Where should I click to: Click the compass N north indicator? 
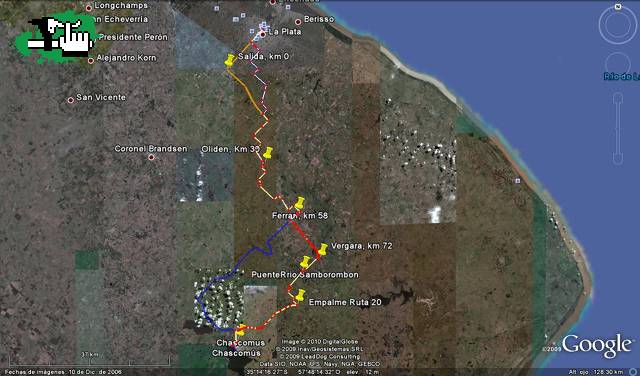[618, 7]
